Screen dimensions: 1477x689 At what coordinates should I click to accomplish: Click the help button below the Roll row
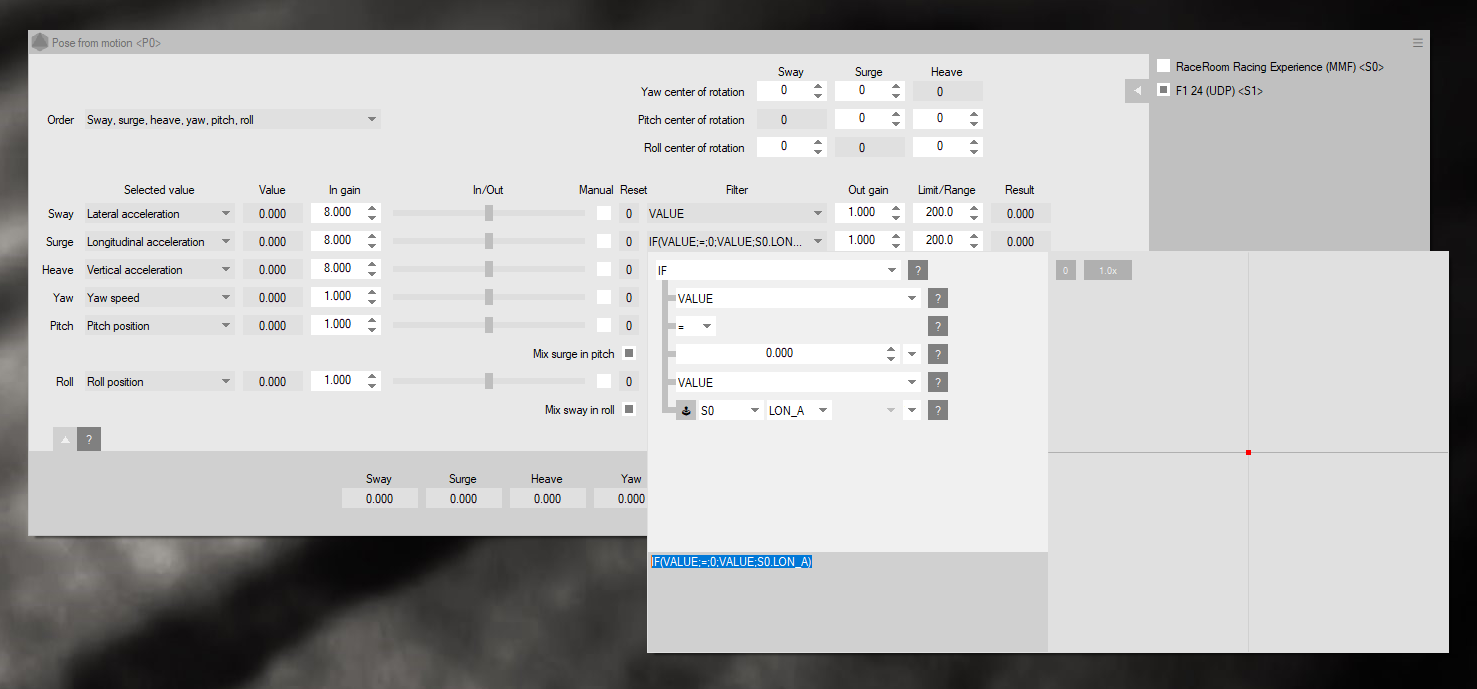coord(89,439)
